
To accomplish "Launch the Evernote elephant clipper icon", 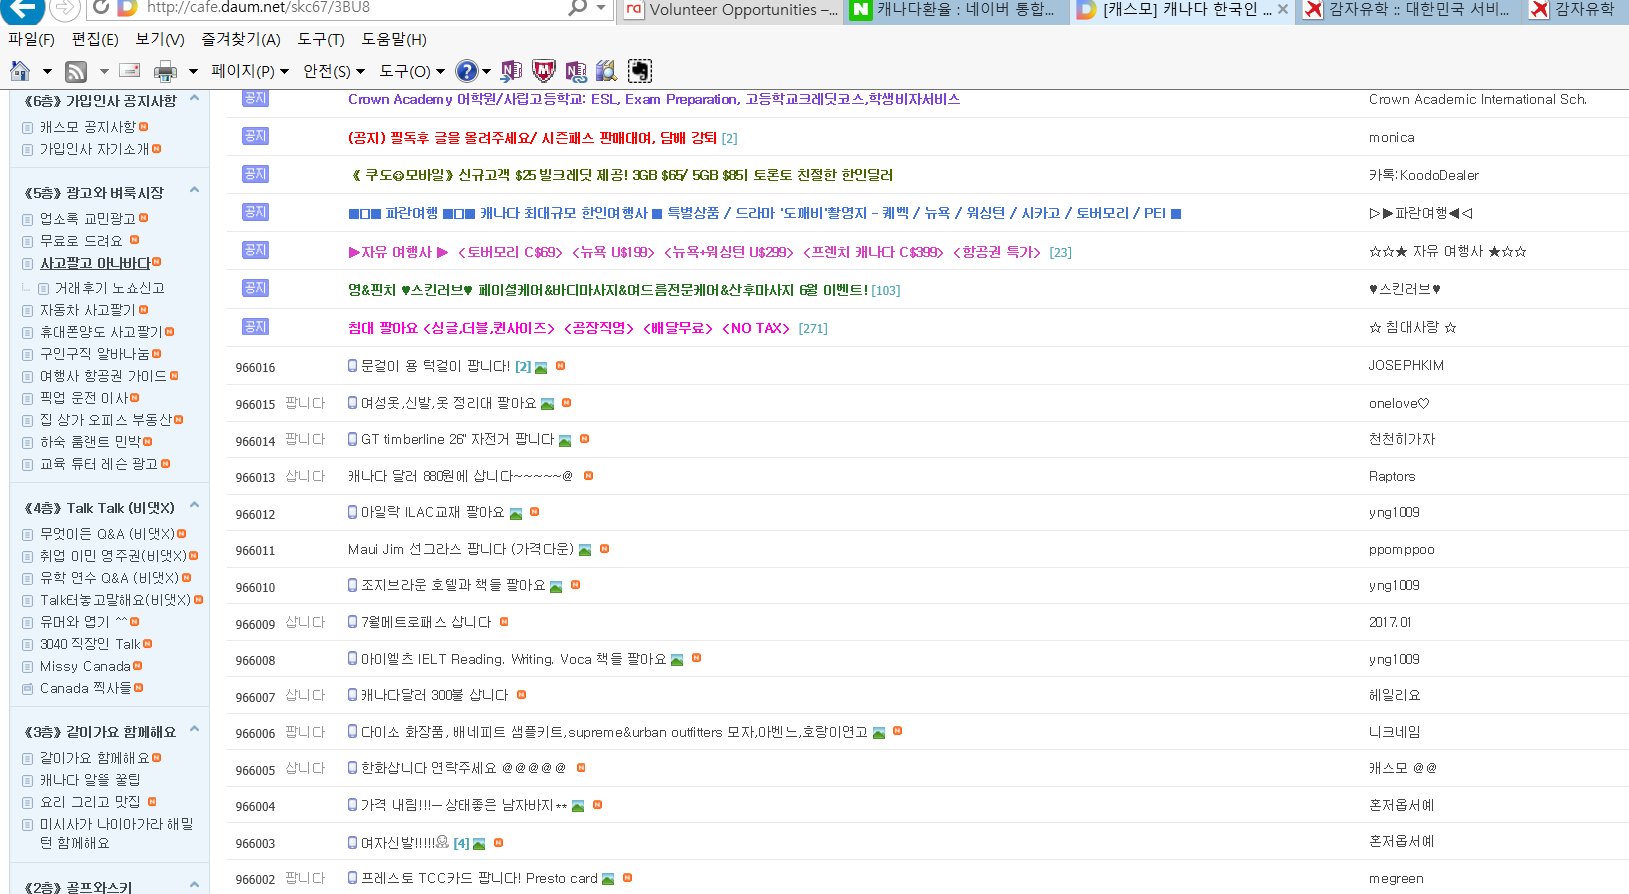I will pos(639,71).
